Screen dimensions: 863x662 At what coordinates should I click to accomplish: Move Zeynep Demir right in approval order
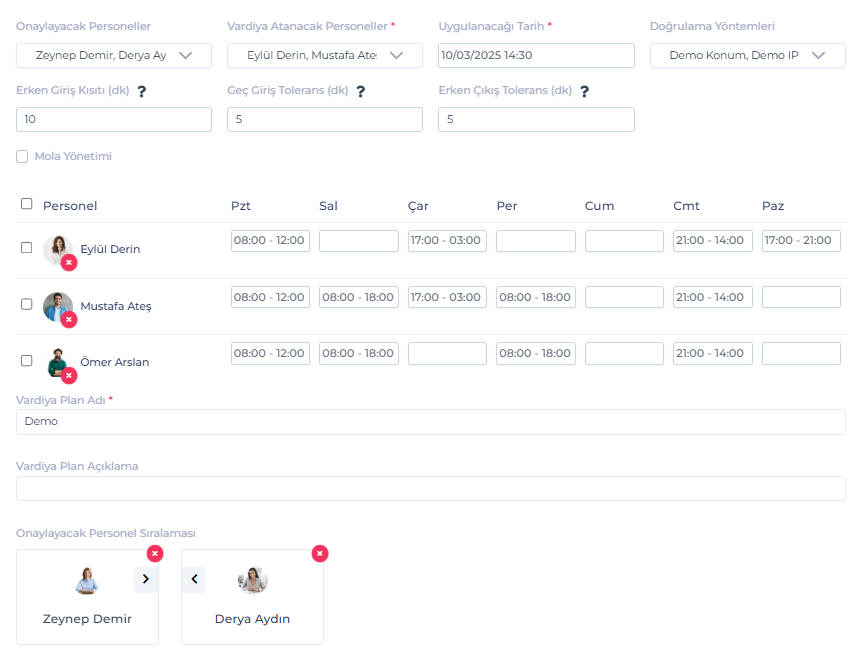[x=145, y=579]
